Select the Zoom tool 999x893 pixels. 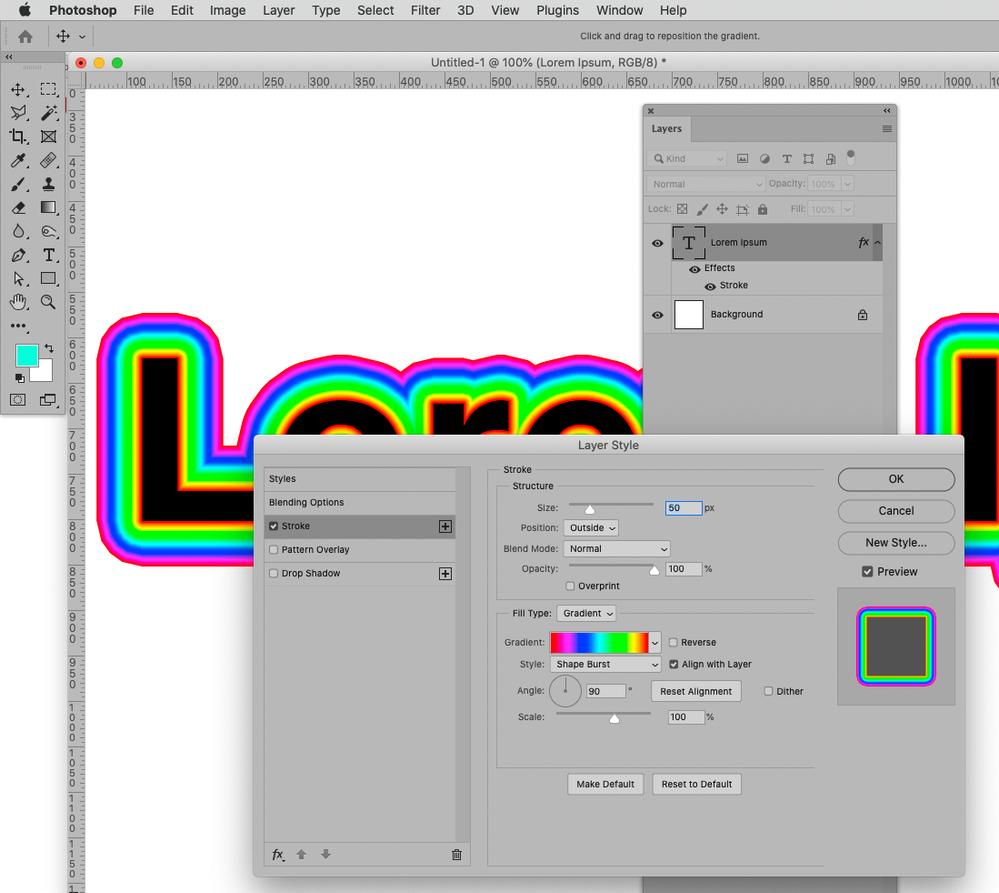pyautogui.click(x=47, y=302)
